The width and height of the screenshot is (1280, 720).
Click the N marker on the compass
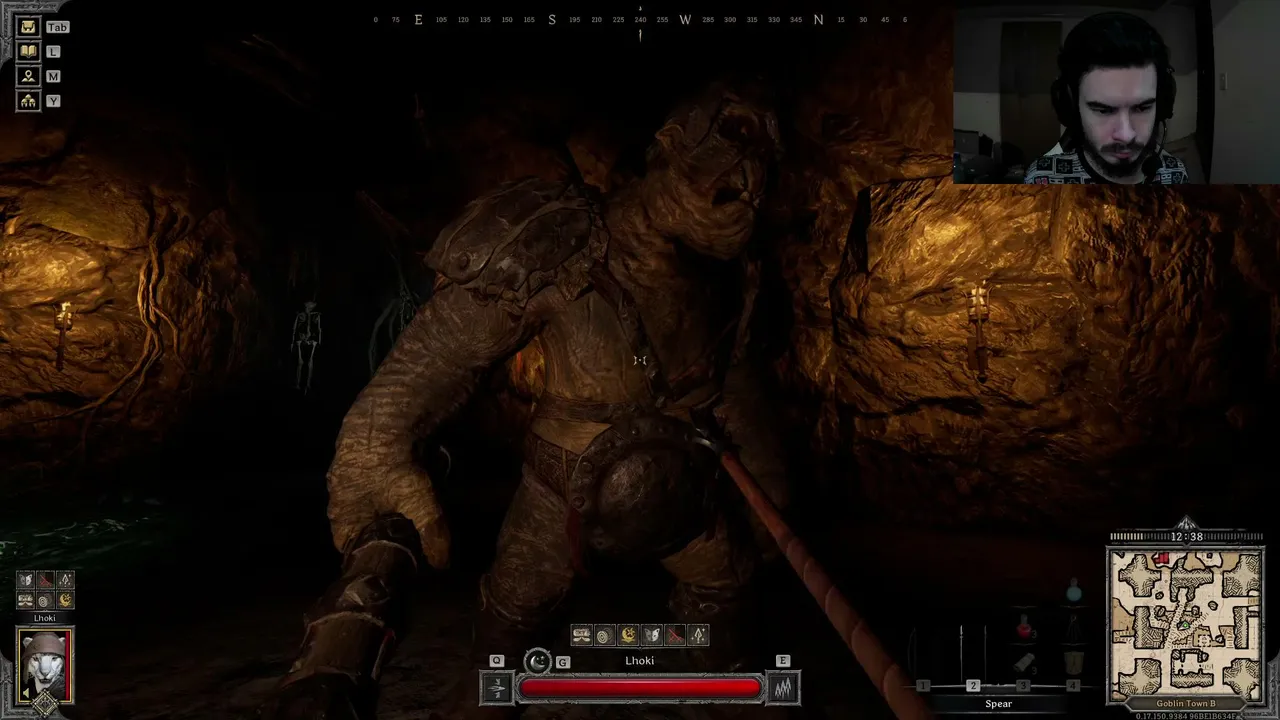tap(818, 20)
